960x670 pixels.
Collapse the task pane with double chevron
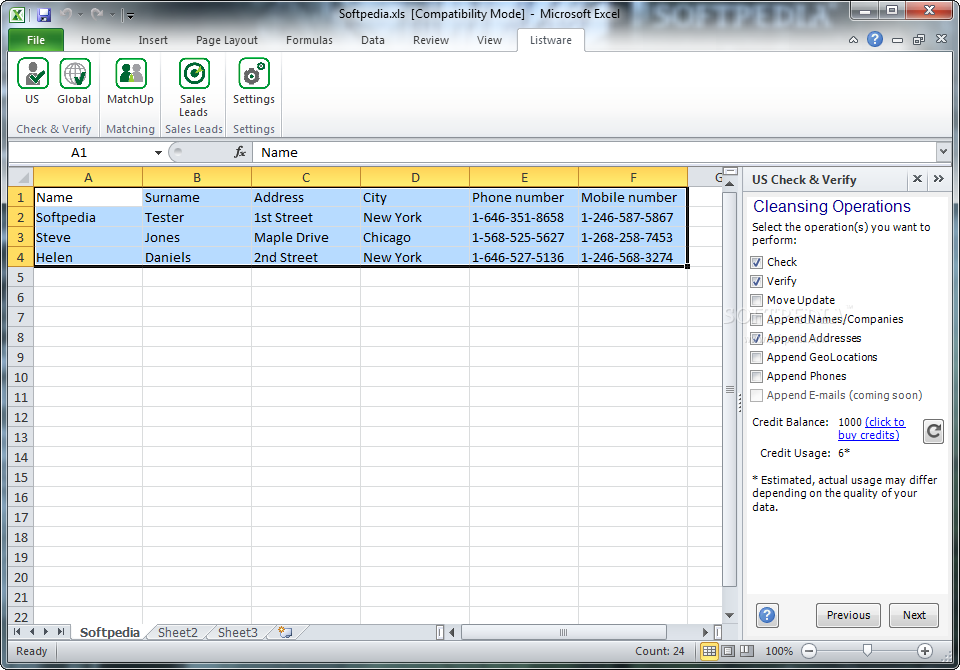pos(939,179)
